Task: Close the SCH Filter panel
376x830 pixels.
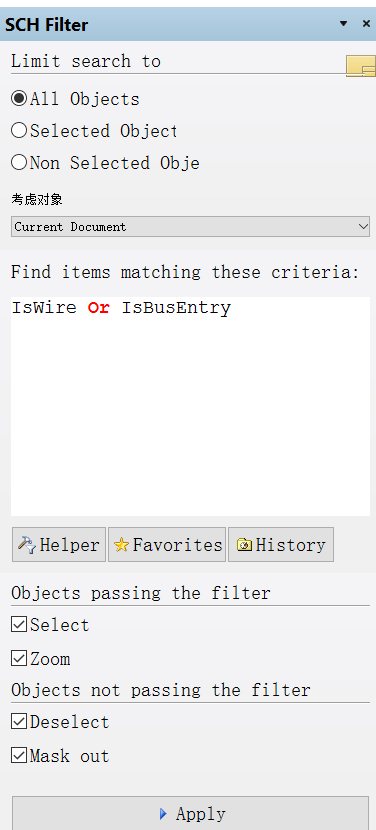Action: pos(366,24)
